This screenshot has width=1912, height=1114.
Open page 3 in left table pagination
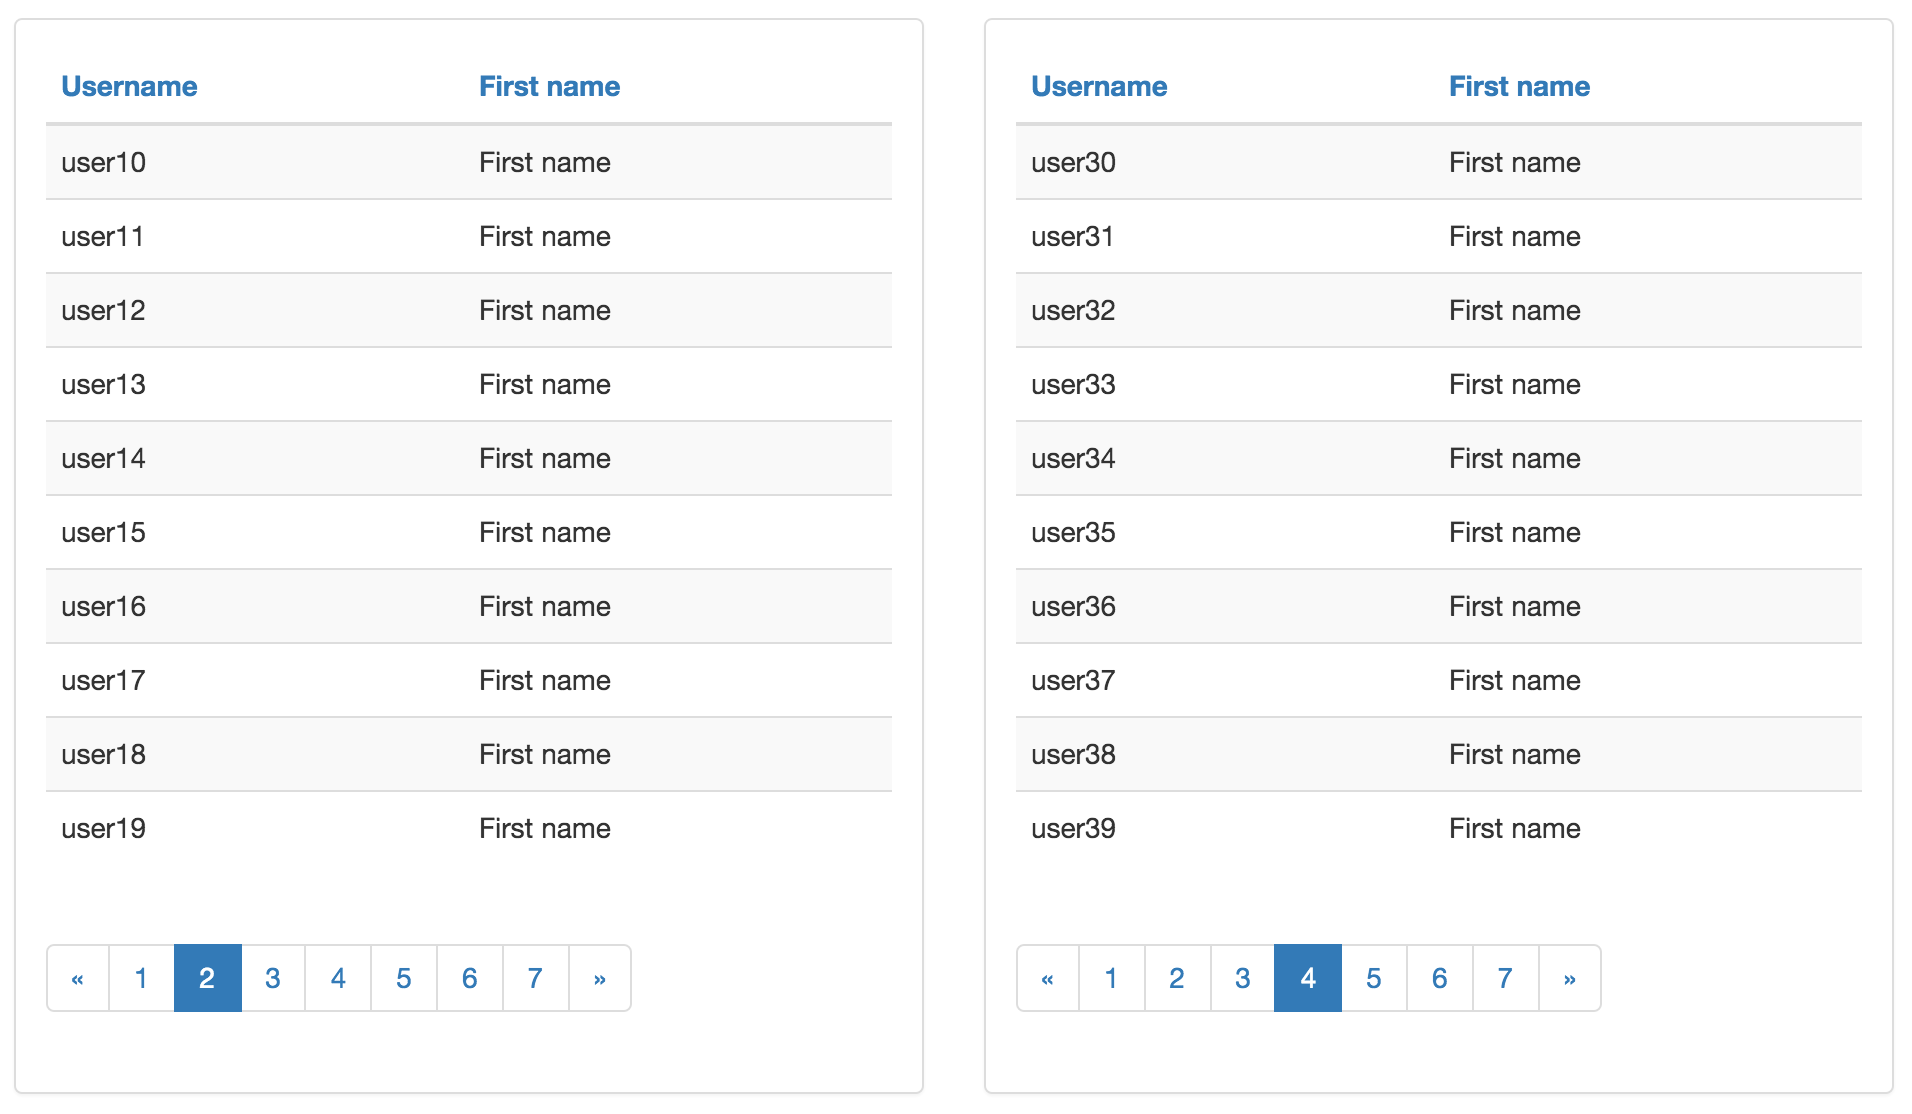pos(273,978)
